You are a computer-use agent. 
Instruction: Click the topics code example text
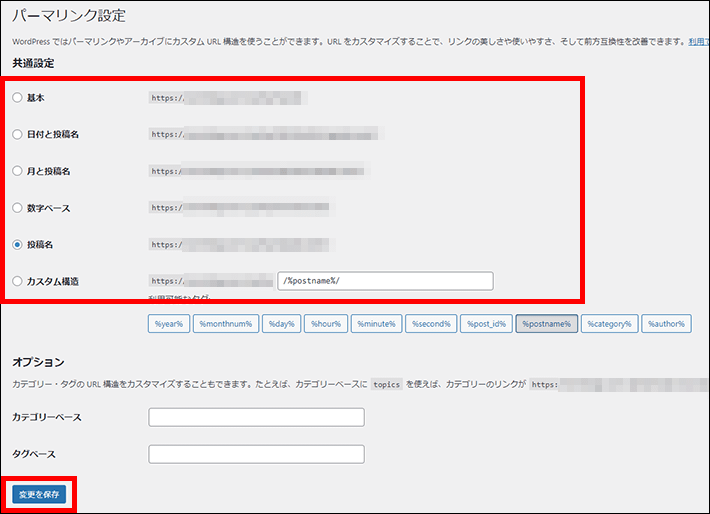(387, 384)
